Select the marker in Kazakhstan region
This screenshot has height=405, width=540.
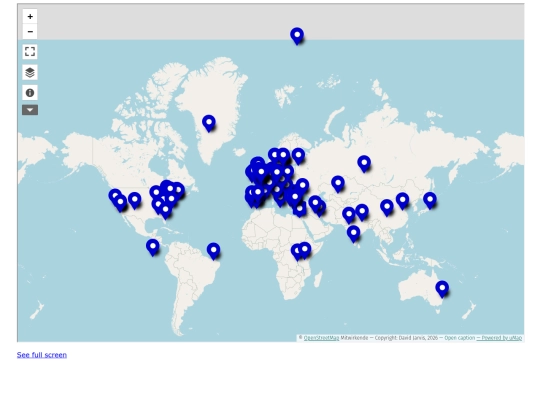click(338, 184)
